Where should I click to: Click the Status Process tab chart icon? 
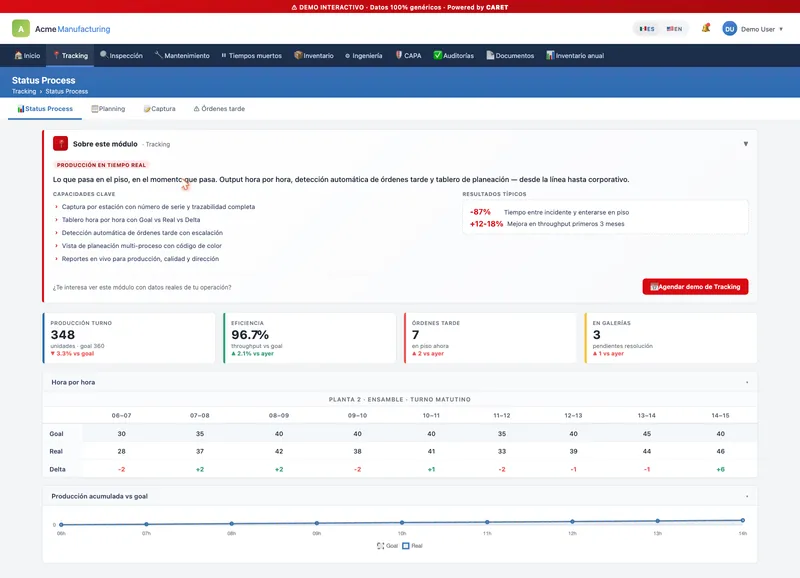coord(21,109)
